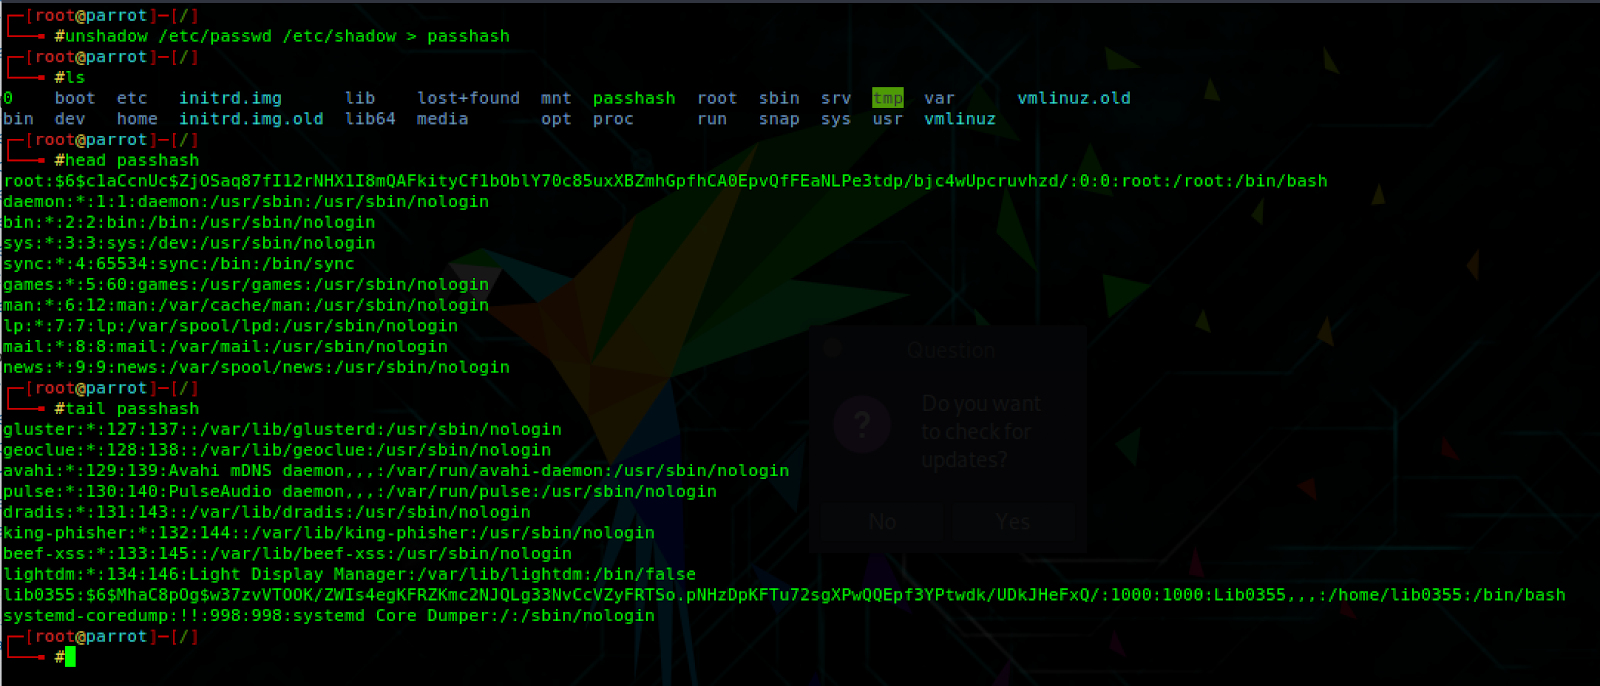Click the green terminal cursor at last prompt
Image resolution: width=1600 pixels, height=686 pixels.
[70, 657]
